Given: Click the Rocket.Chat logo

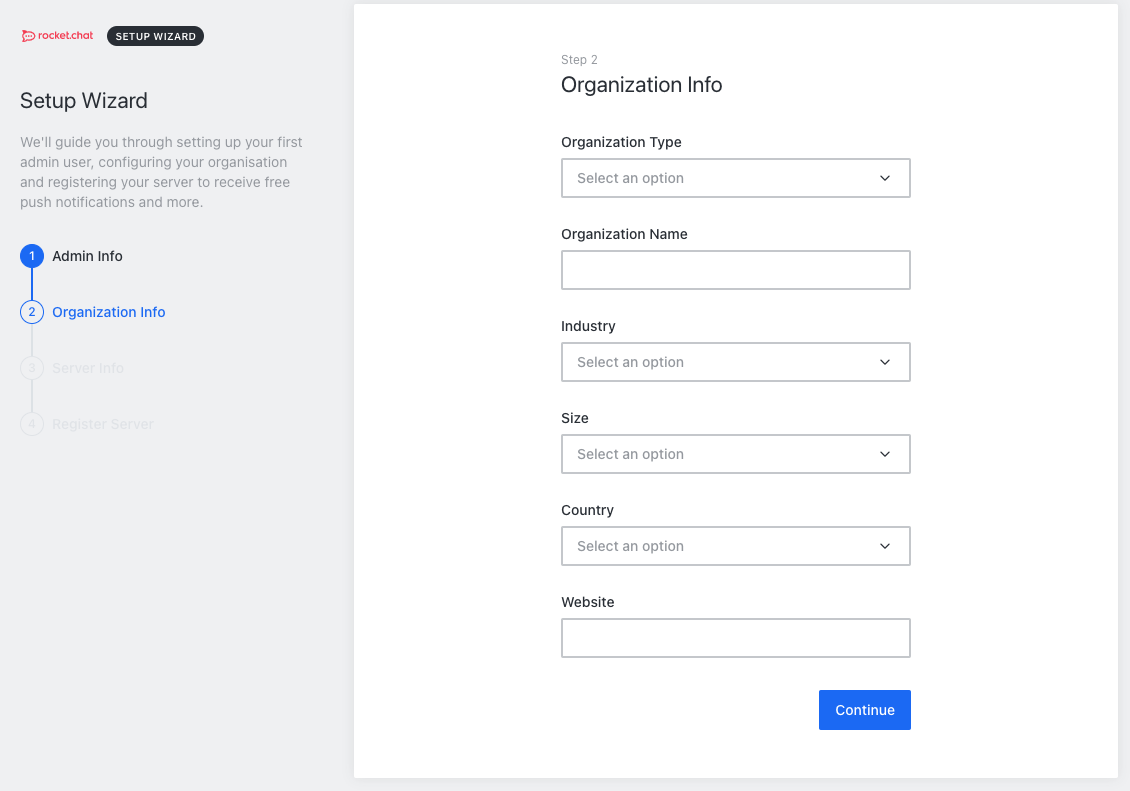Looking at the screenshot, I should (57, 36).
